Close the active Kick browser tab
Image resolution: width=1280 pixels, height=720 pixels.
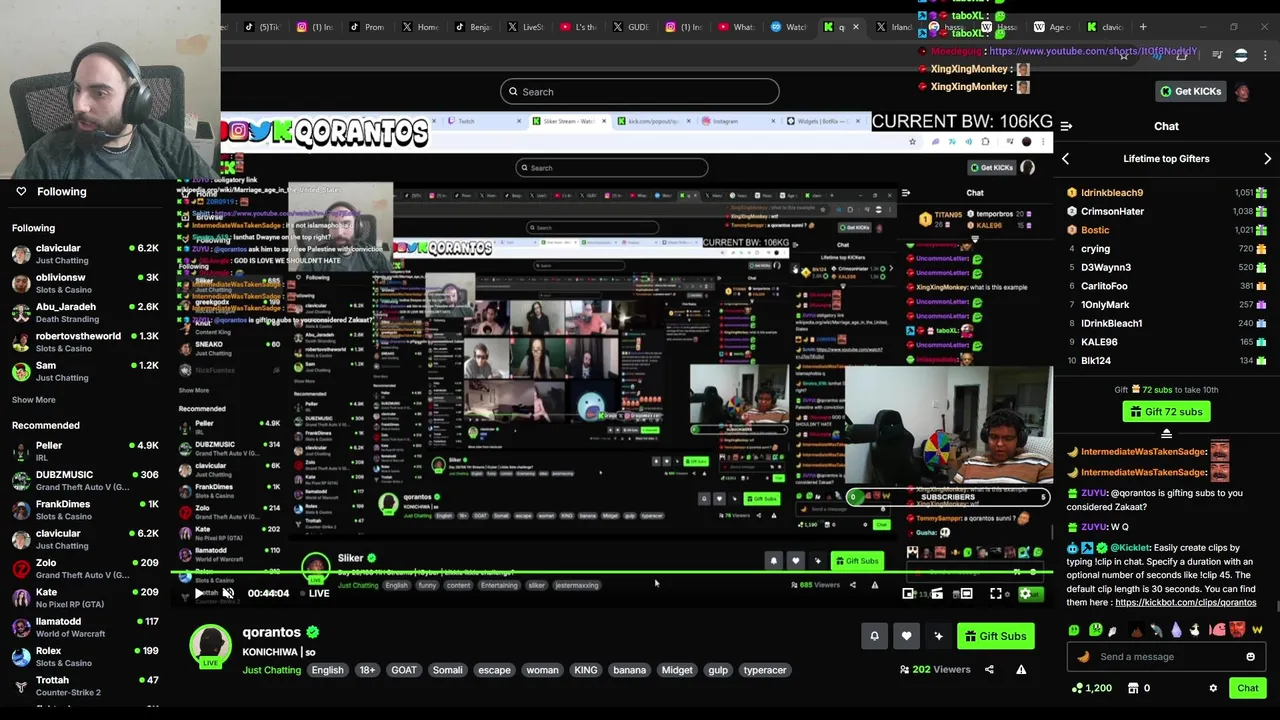(854, 27)
